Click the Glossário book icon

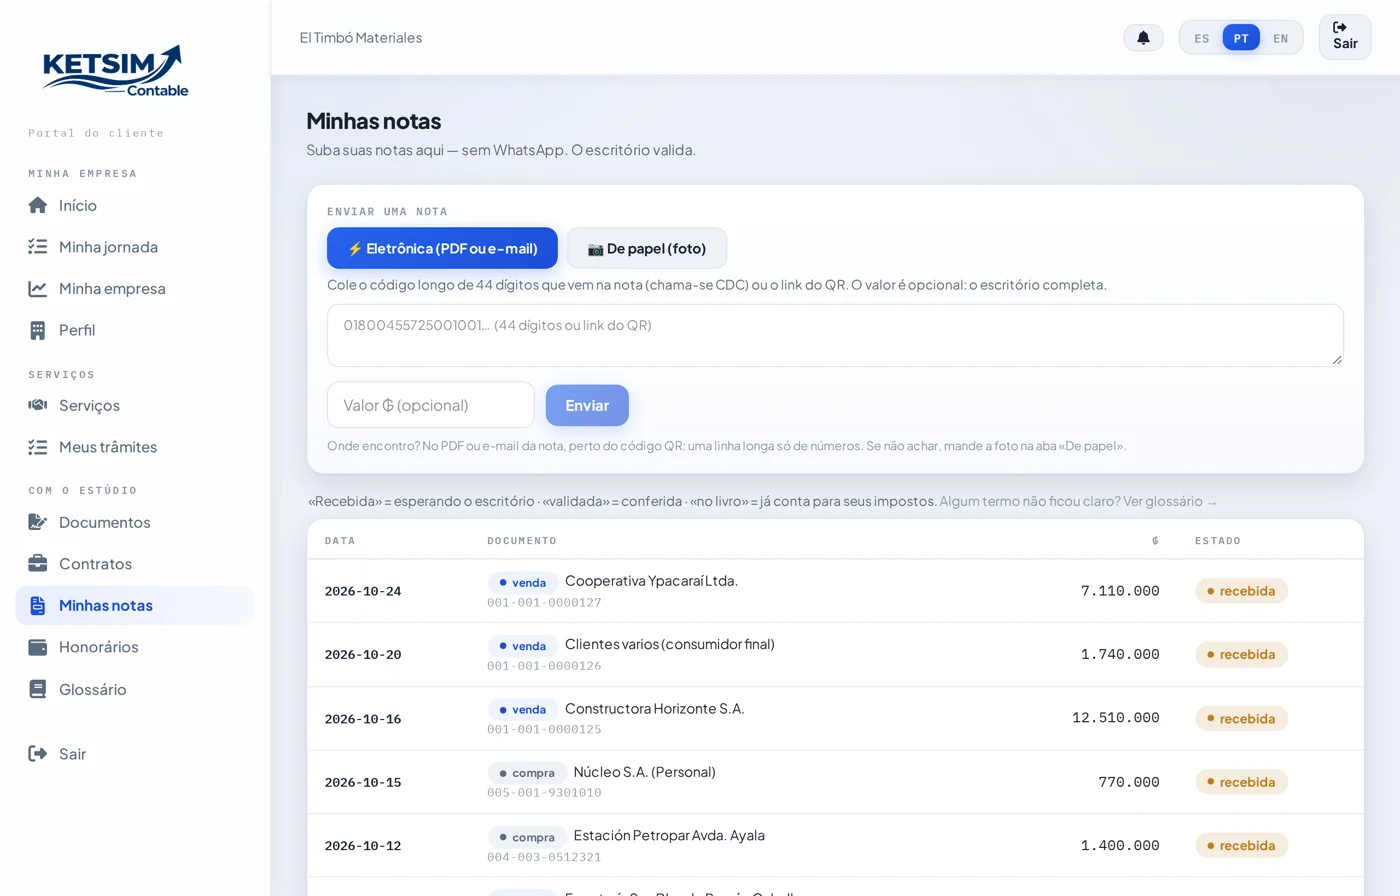point(38,689)
